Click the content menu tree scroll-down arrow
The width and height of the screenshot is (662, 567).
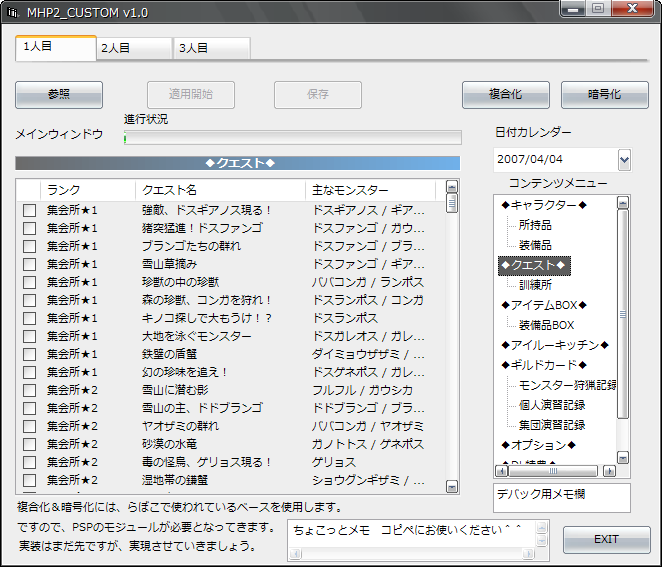[x=622, y=458]
